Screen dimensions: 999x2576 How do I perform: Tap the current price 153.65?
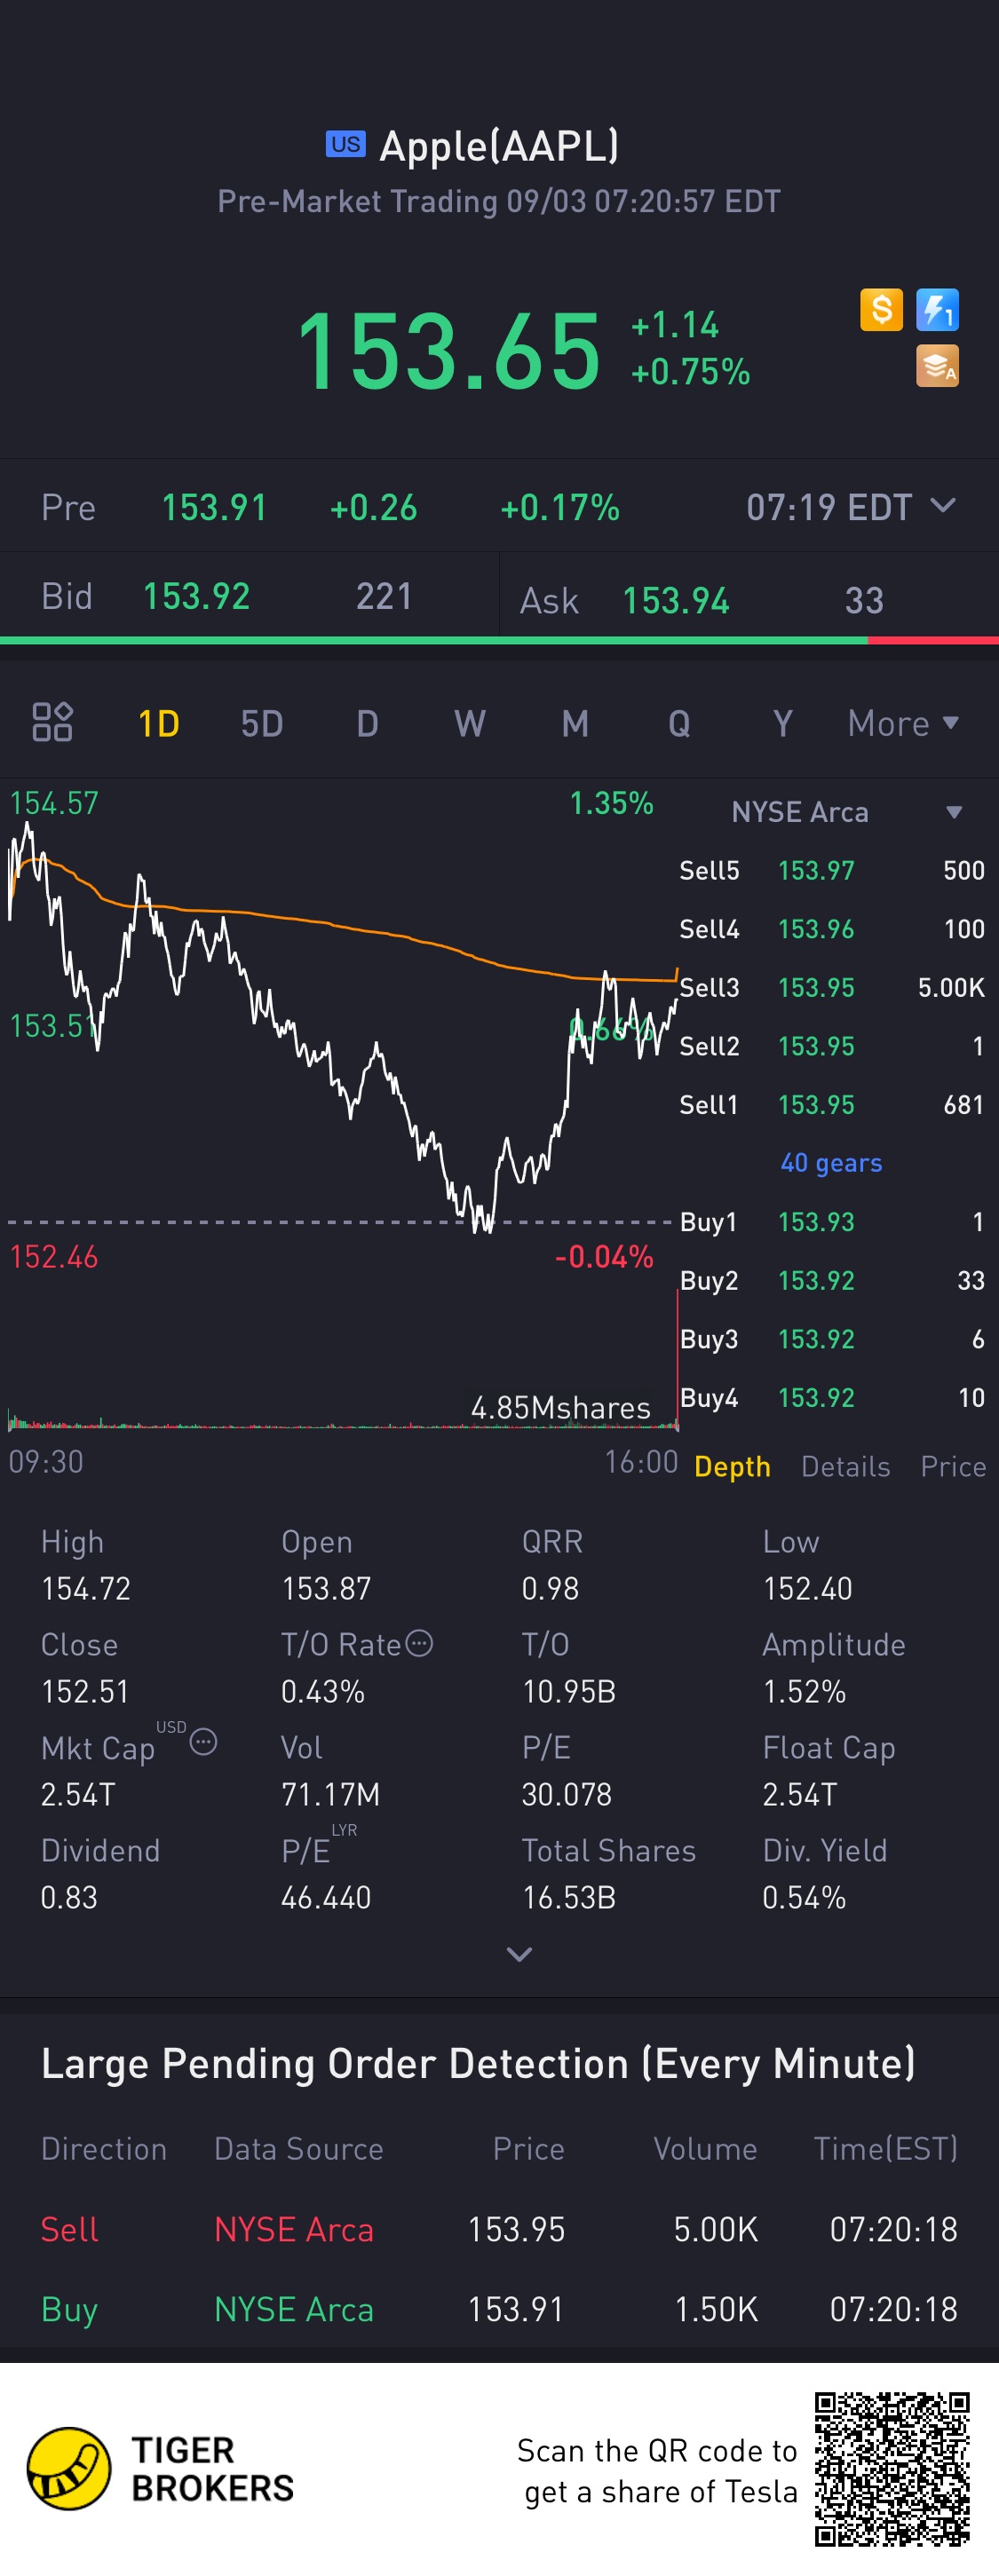[449, 350]
